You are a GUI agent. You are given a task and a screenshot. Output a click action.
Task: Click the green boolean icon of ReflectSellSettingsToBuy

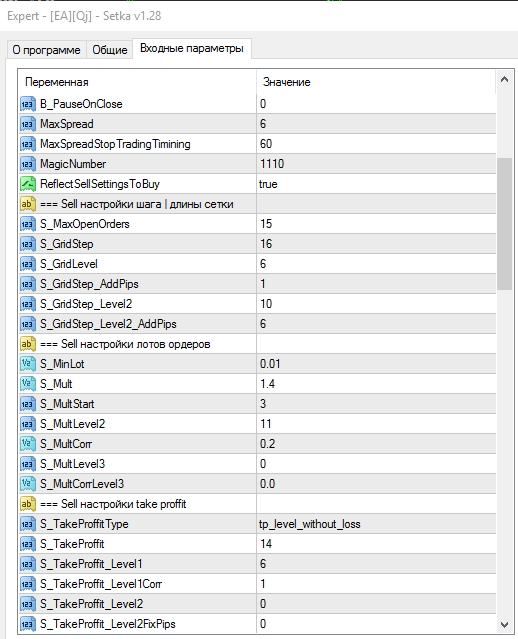click(28, 184)
